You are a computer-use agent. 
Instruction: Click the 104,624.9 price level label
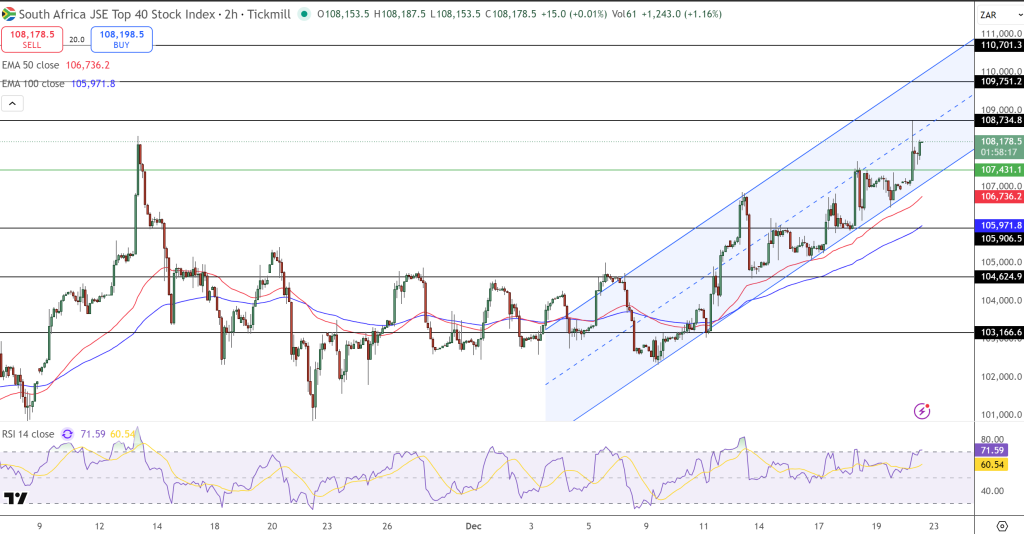[999, 277]
